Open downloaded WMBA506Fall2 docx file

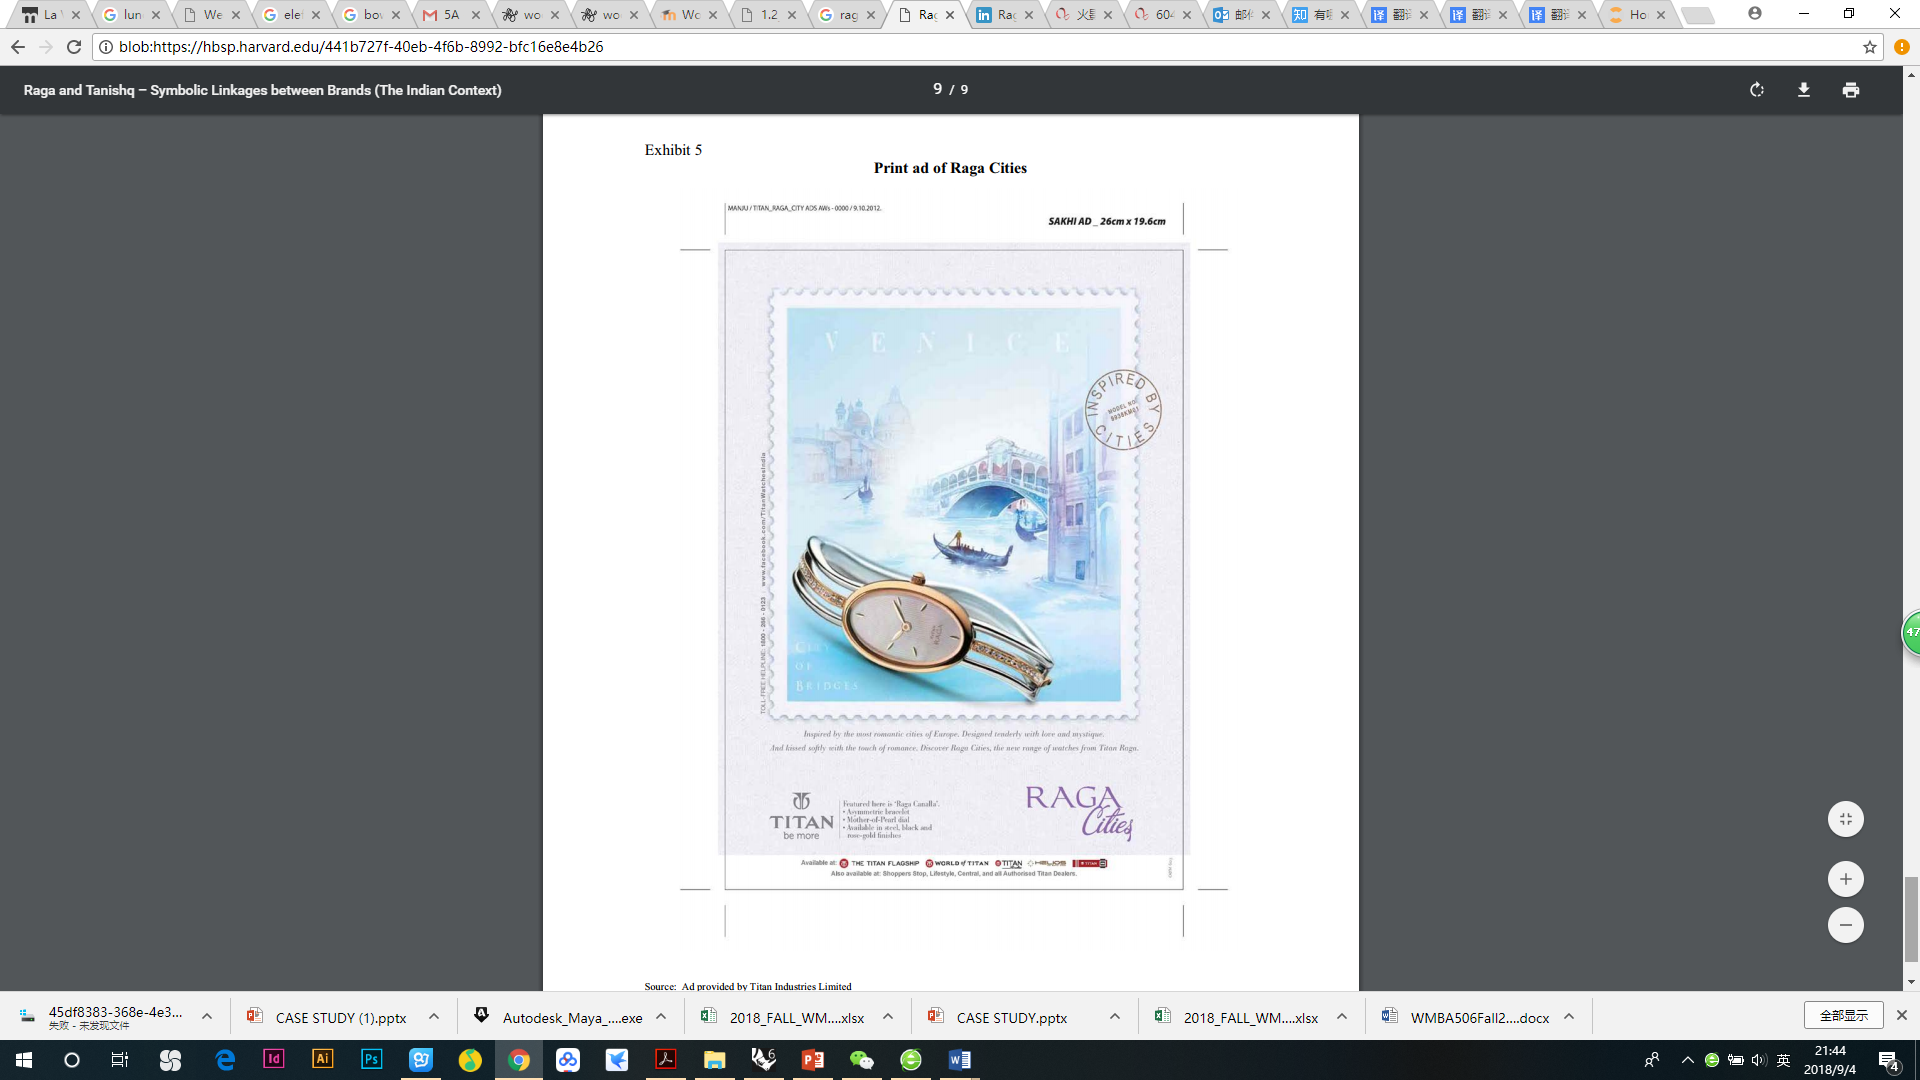1466,1017
